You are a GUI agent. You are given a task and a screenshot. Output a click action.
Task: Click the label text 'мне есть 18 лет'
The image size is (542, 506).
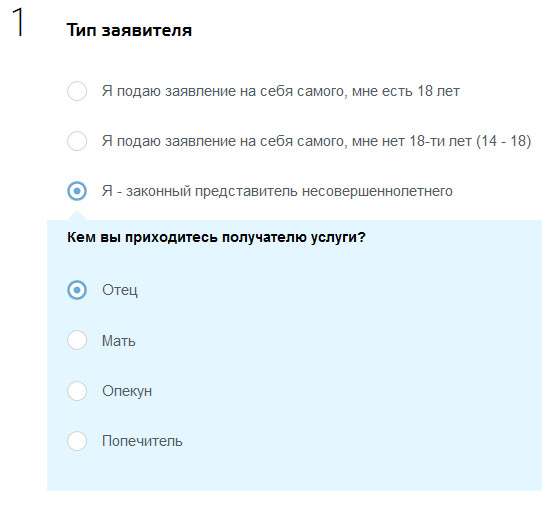point(406,92)
